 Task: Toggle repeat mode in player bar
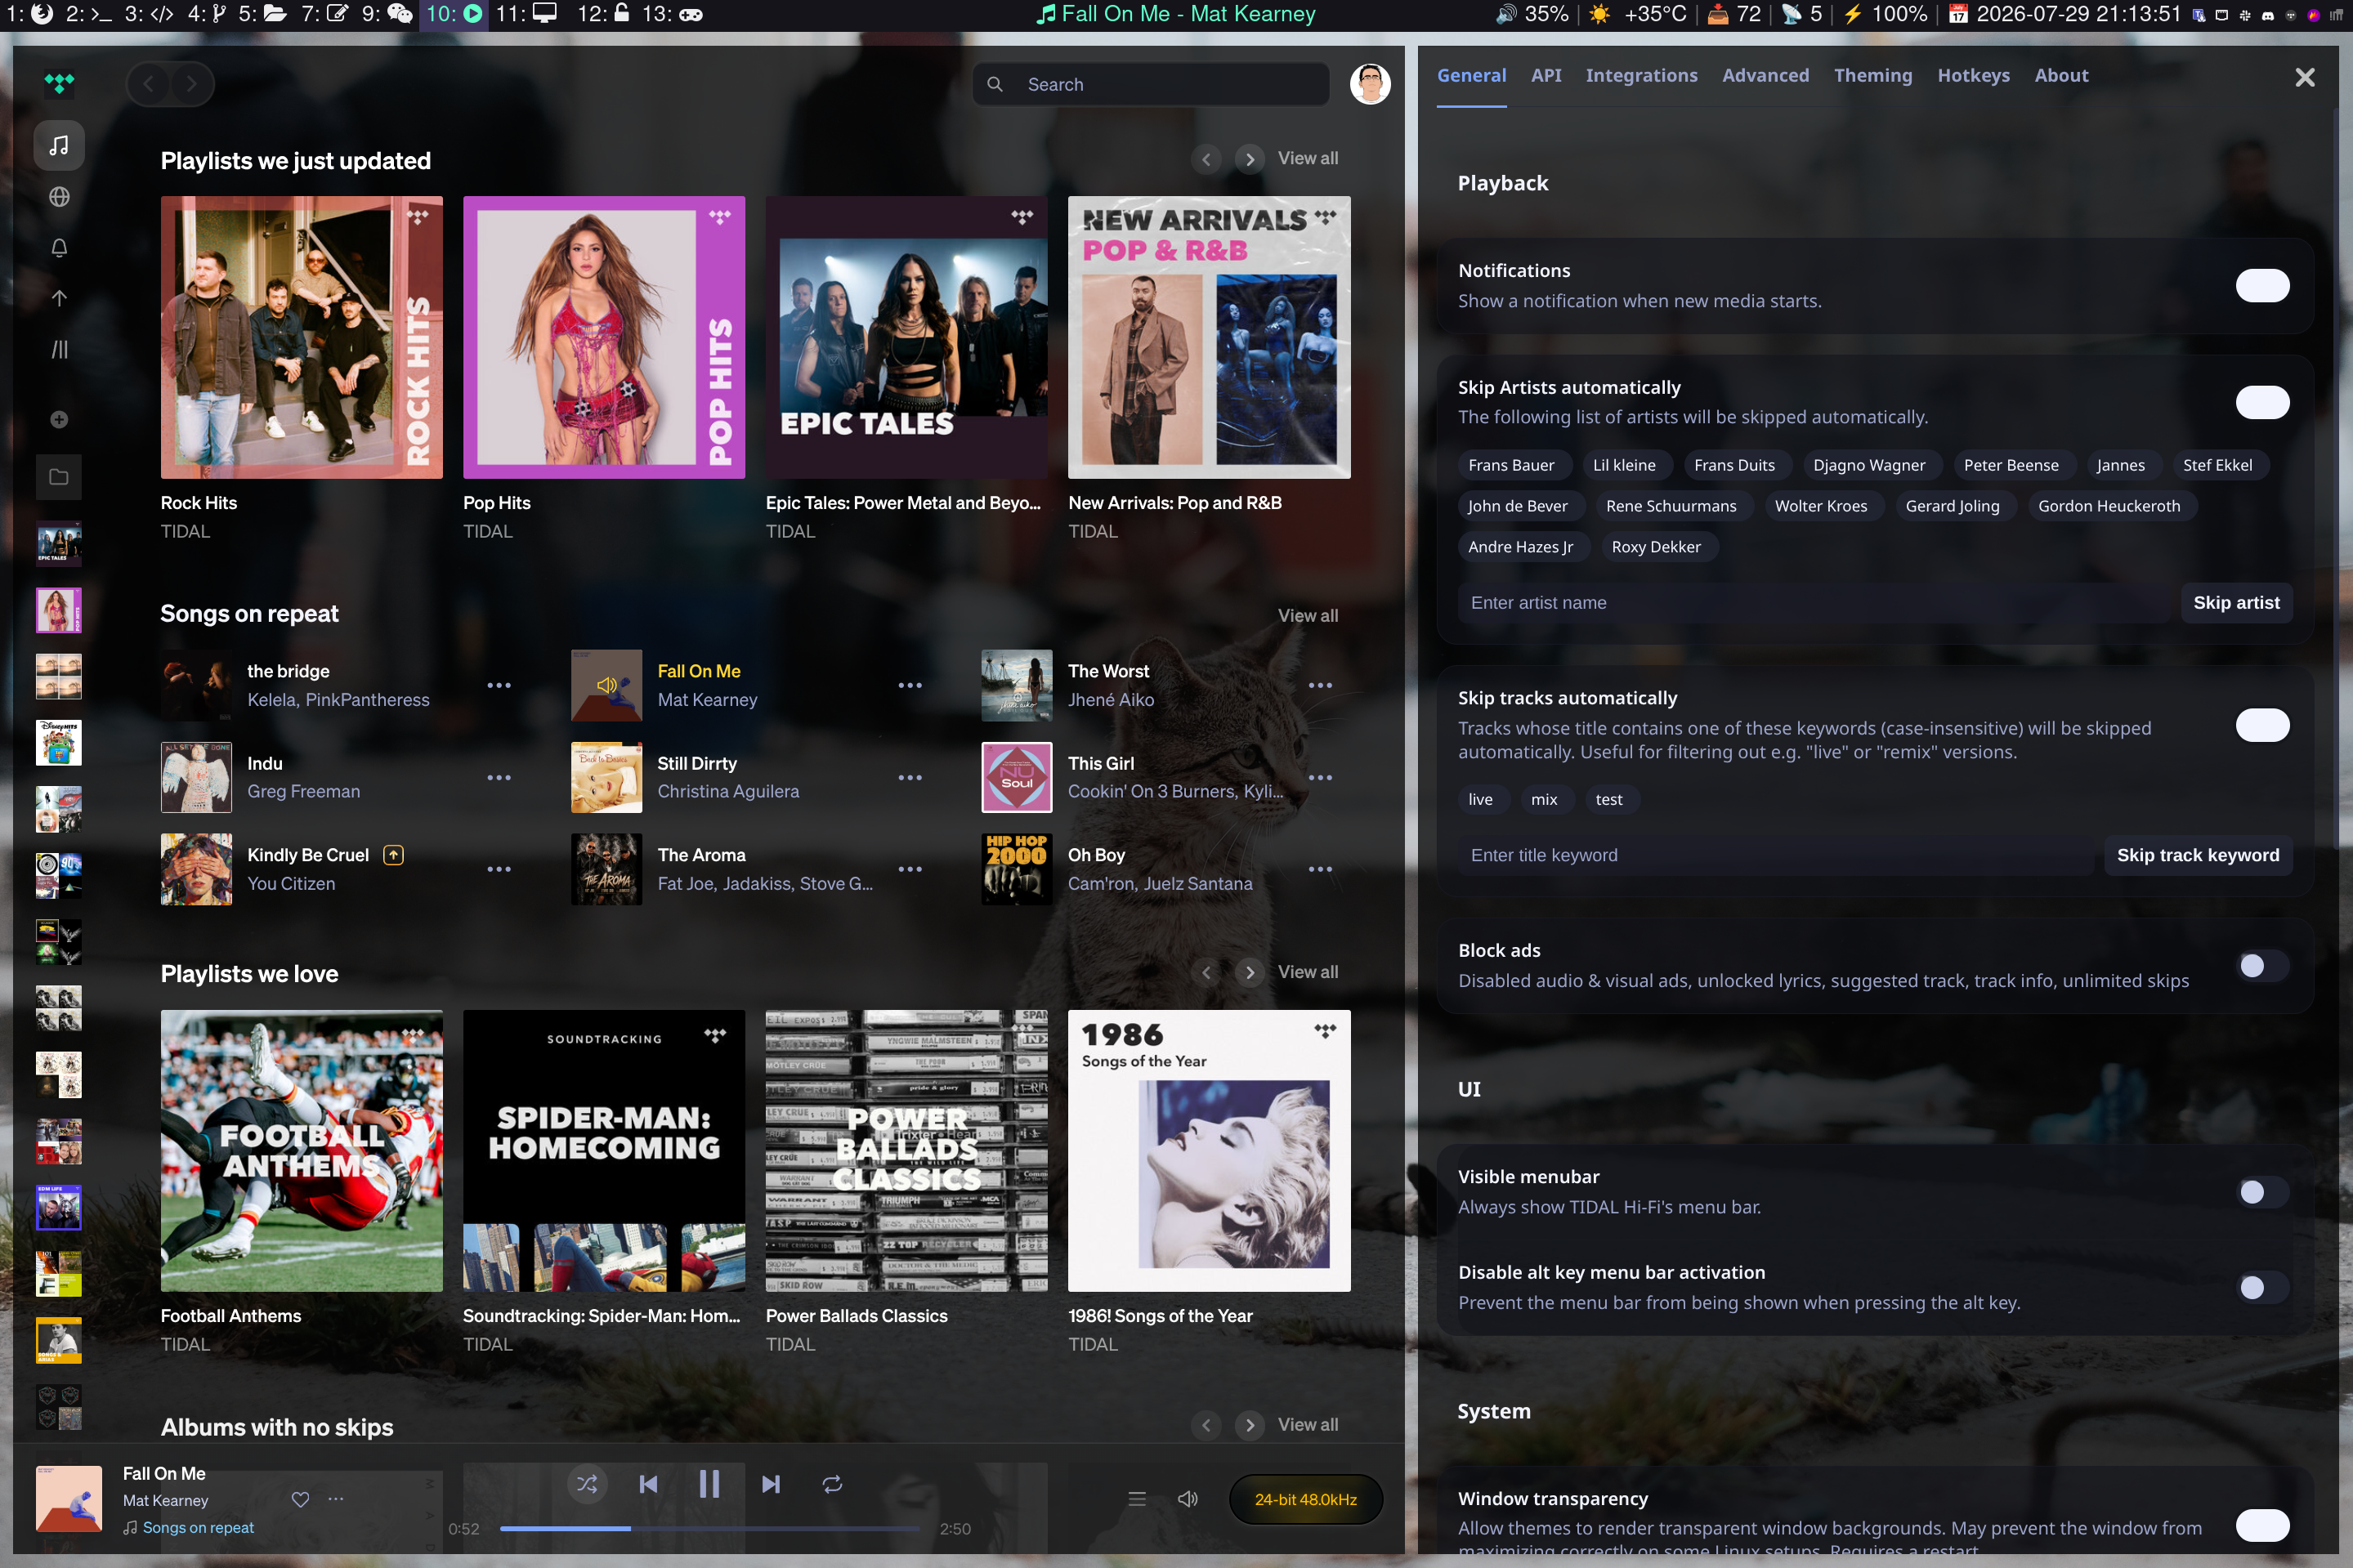pyautogui.click(x=832, y=1484)
